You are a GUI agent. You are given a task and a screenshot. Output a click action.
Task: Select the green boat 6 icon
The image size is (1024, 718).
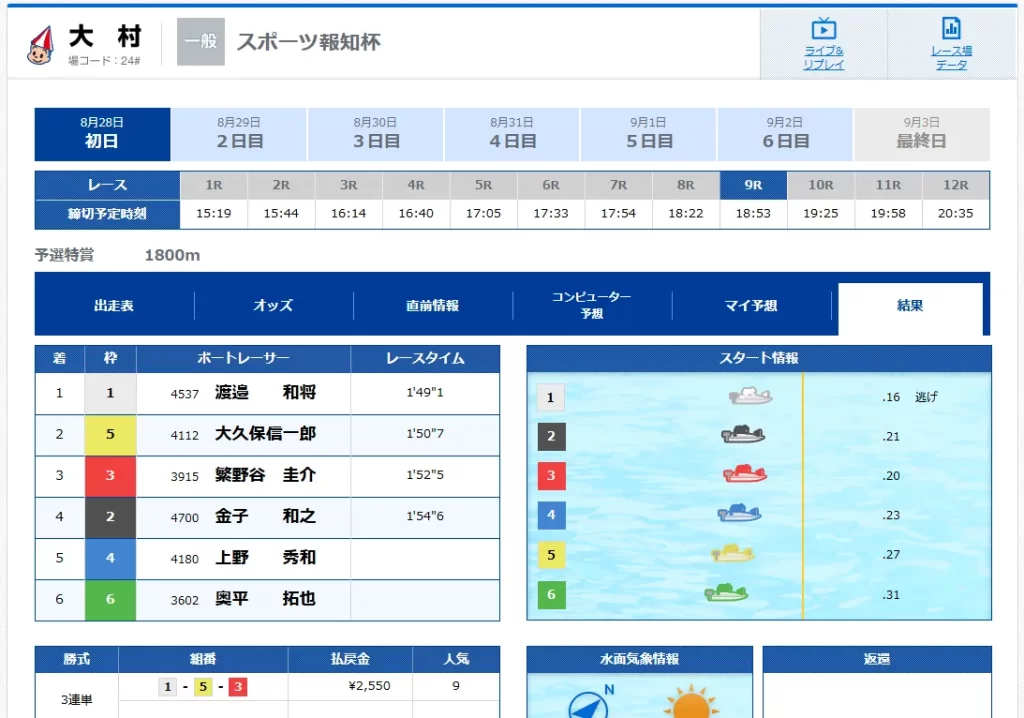pos(725,592)
